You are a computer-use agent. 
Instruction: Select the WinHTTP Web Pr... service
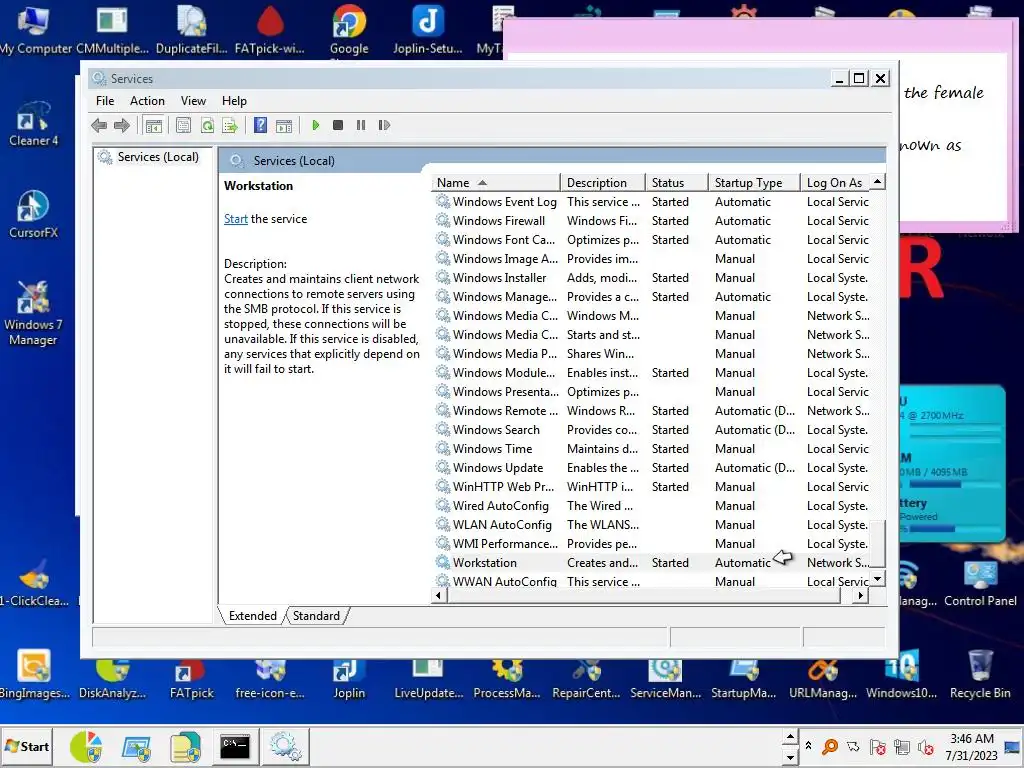652,487
